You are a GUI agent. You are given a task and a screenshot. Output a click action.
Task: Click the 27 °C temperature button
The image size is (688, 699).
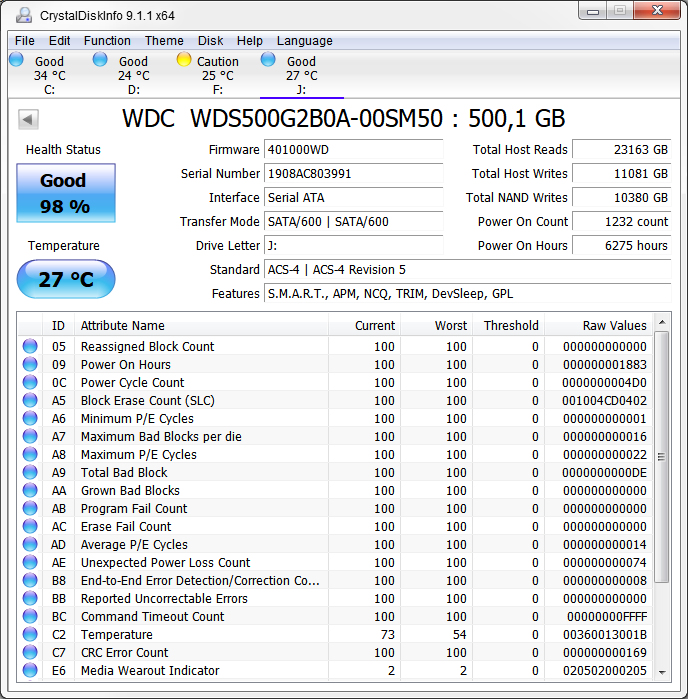[66, 279]
